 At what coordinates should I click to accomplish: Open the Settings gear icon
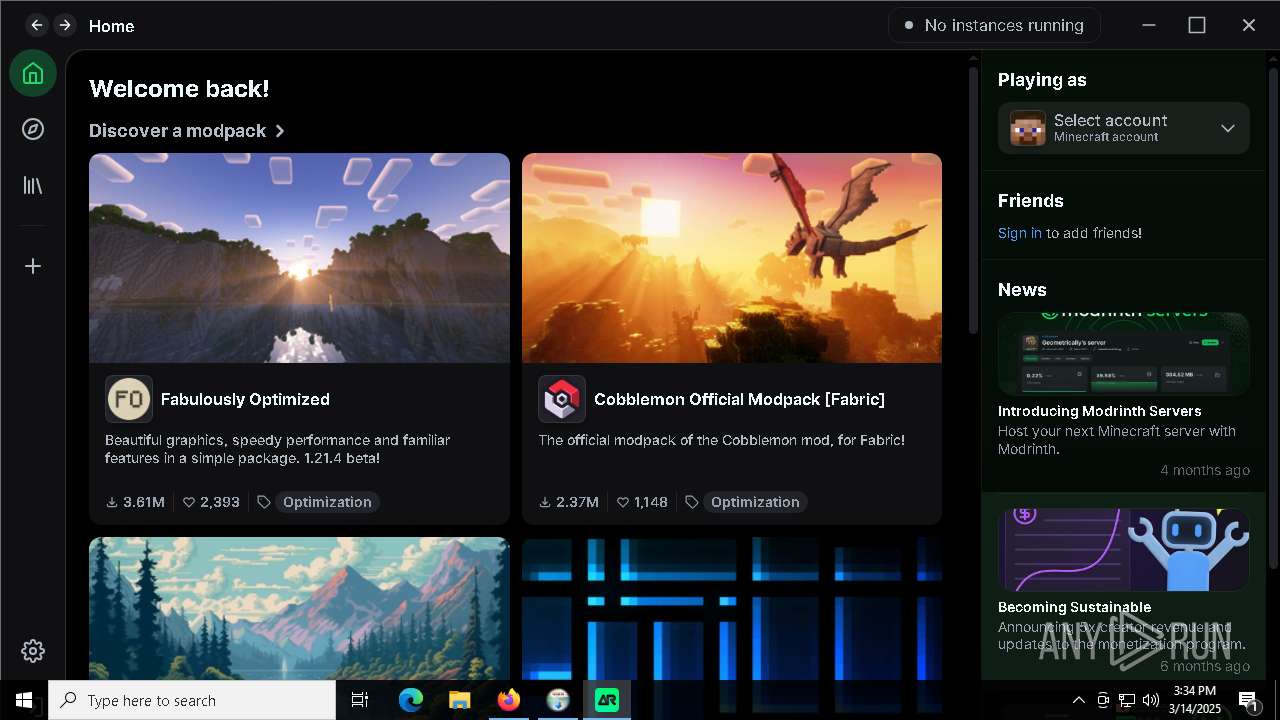33,651
